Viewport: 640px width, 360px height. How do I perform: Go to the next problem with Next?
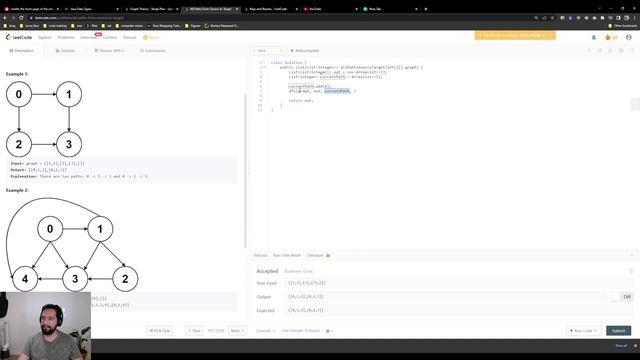click(x=238, y=331)
